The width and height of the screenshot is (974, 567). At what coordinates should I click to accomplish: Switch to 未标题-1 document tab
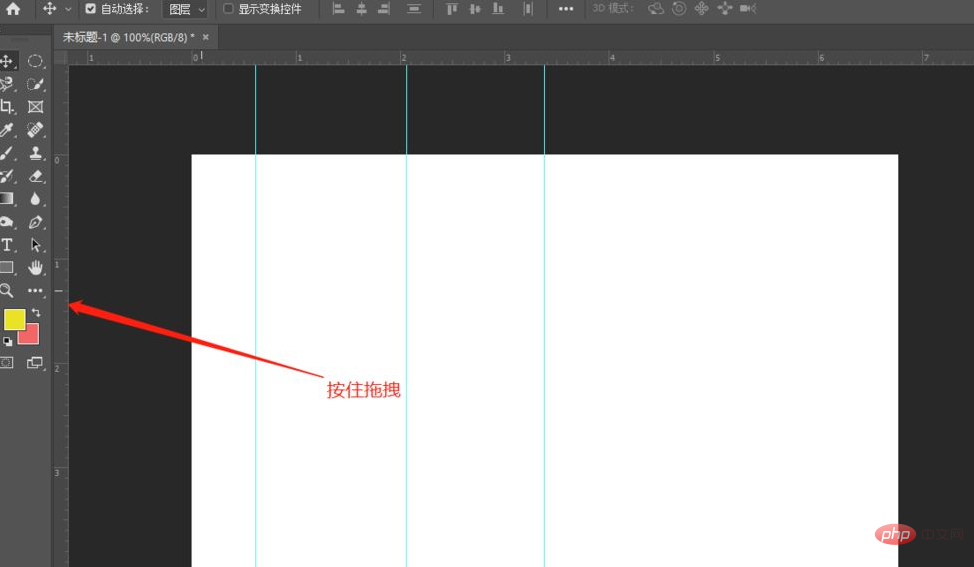pyautogui.click(x=129, y=37)
